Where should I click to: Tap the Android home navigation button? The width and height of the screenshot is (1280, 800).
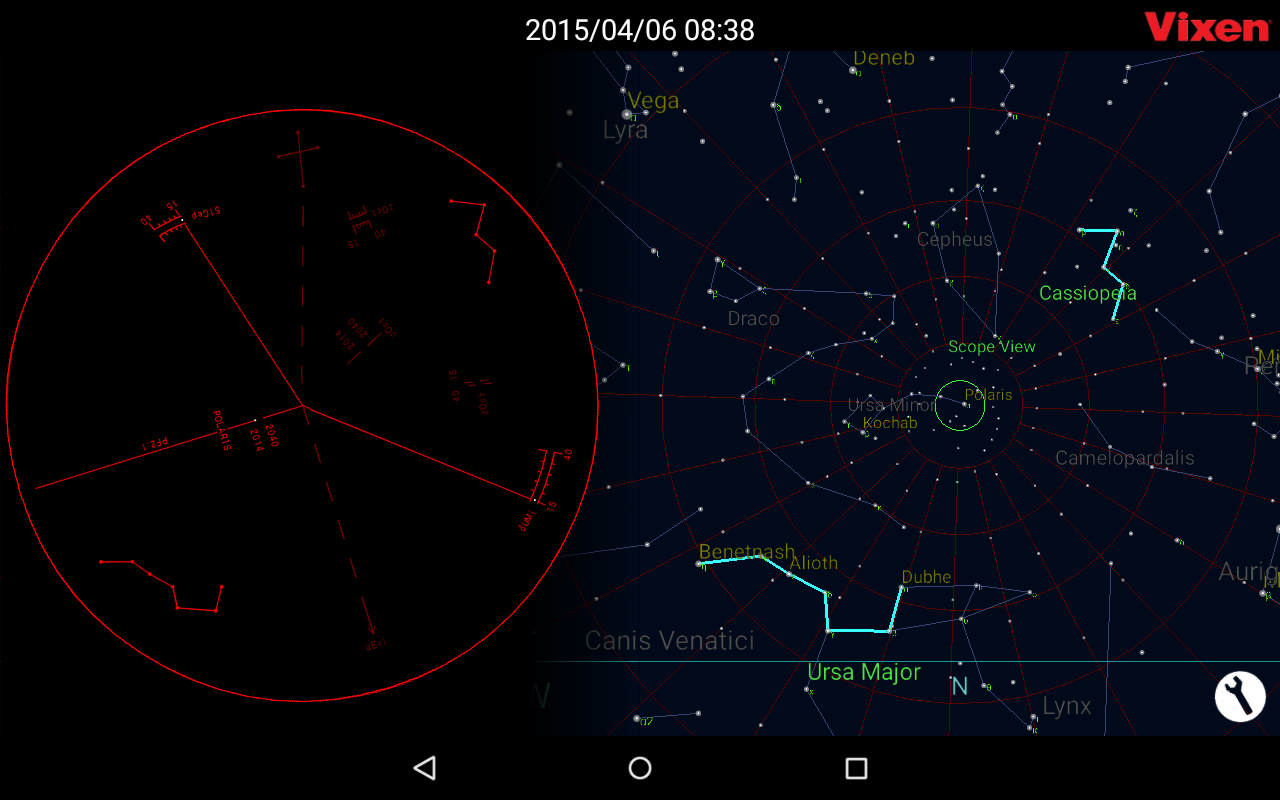(x=640, y=768)
